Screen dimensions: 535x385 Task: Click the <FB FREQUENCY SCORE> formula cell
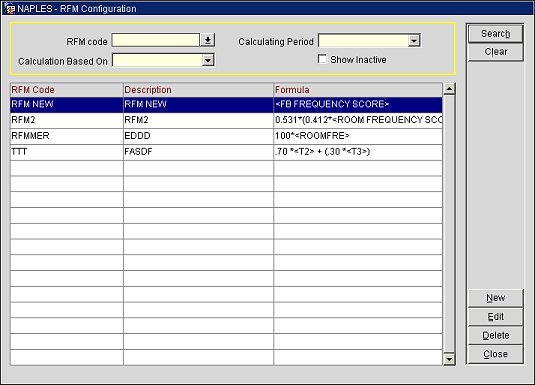(358, 104)
